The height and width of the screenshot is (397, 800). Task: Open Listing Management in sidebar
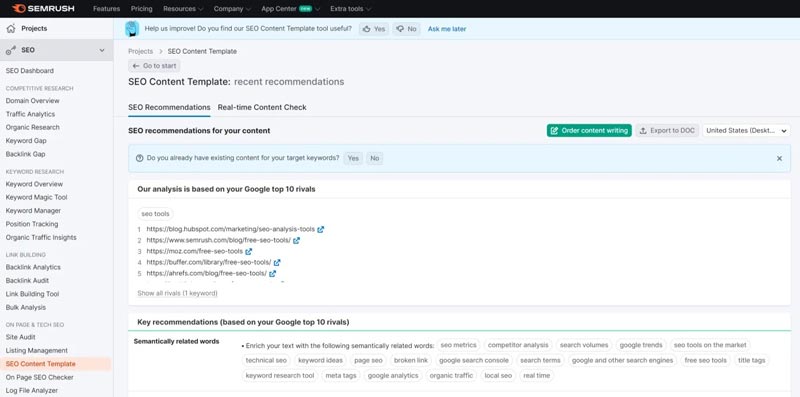(37, 351)
